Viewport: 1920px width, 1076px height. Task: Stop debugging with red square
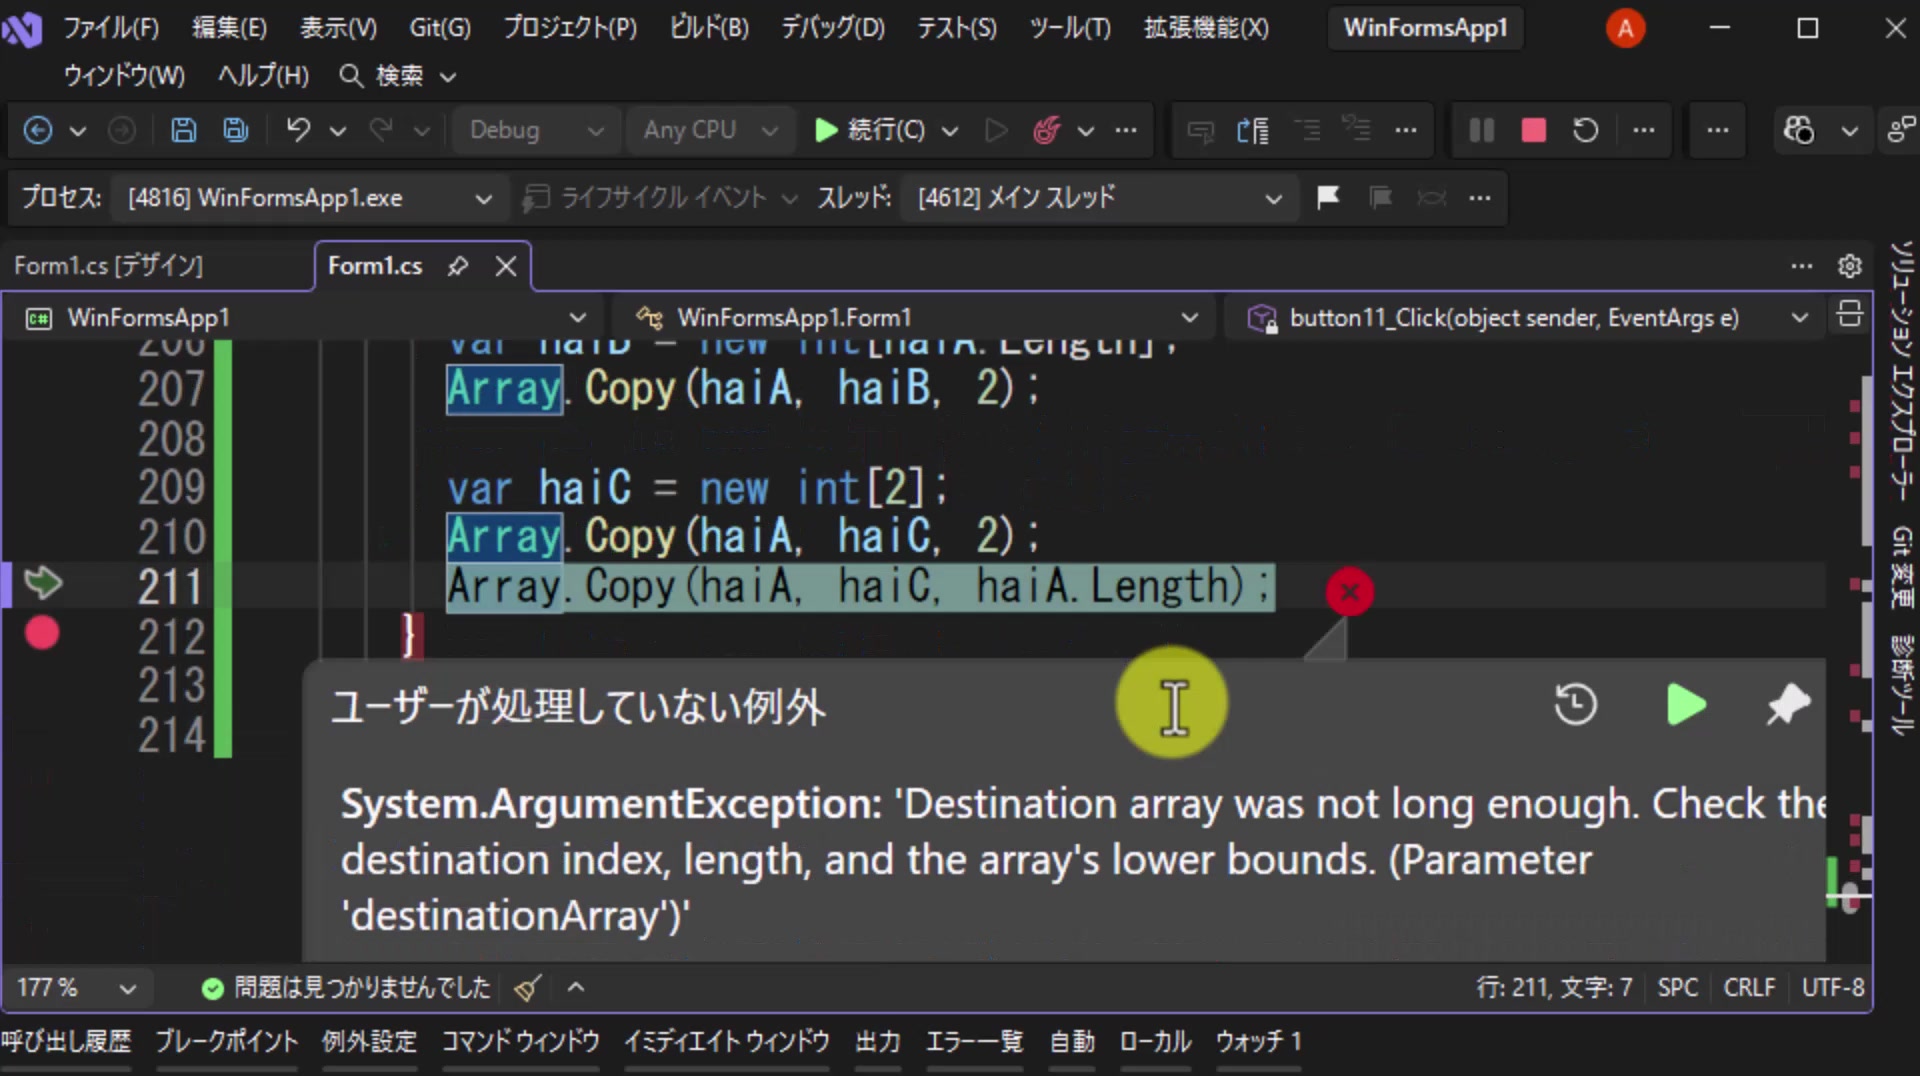(1534, 130)
